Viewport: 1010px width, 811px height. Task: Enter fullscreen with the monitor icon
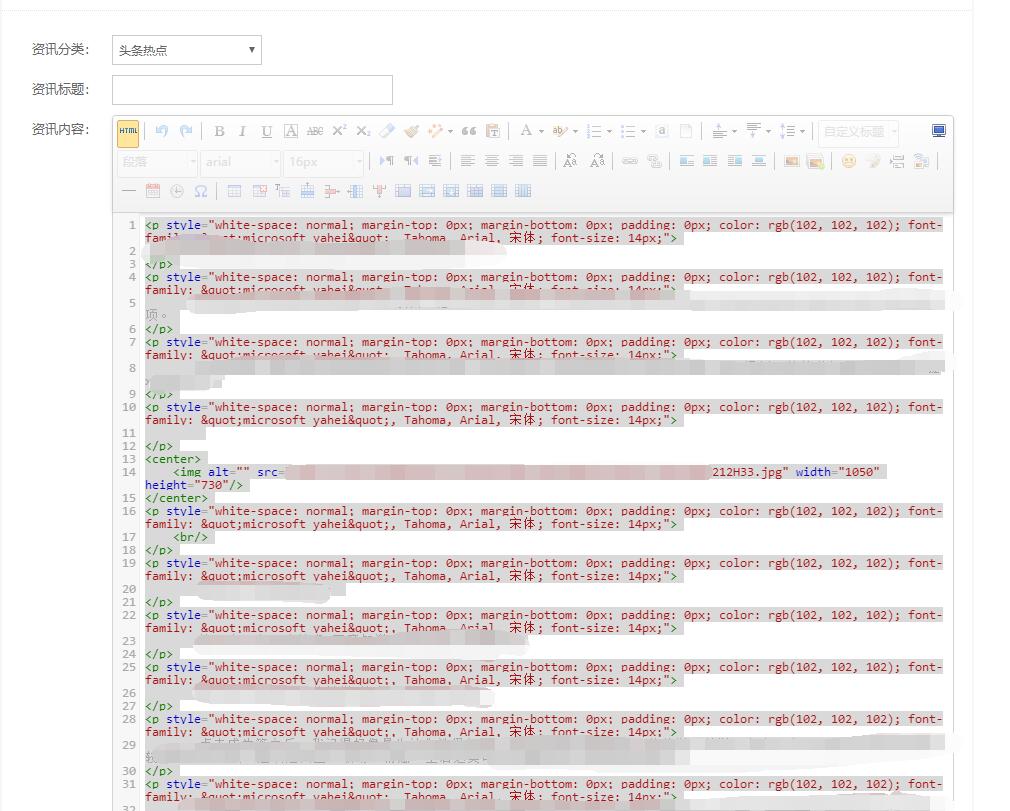938,131
